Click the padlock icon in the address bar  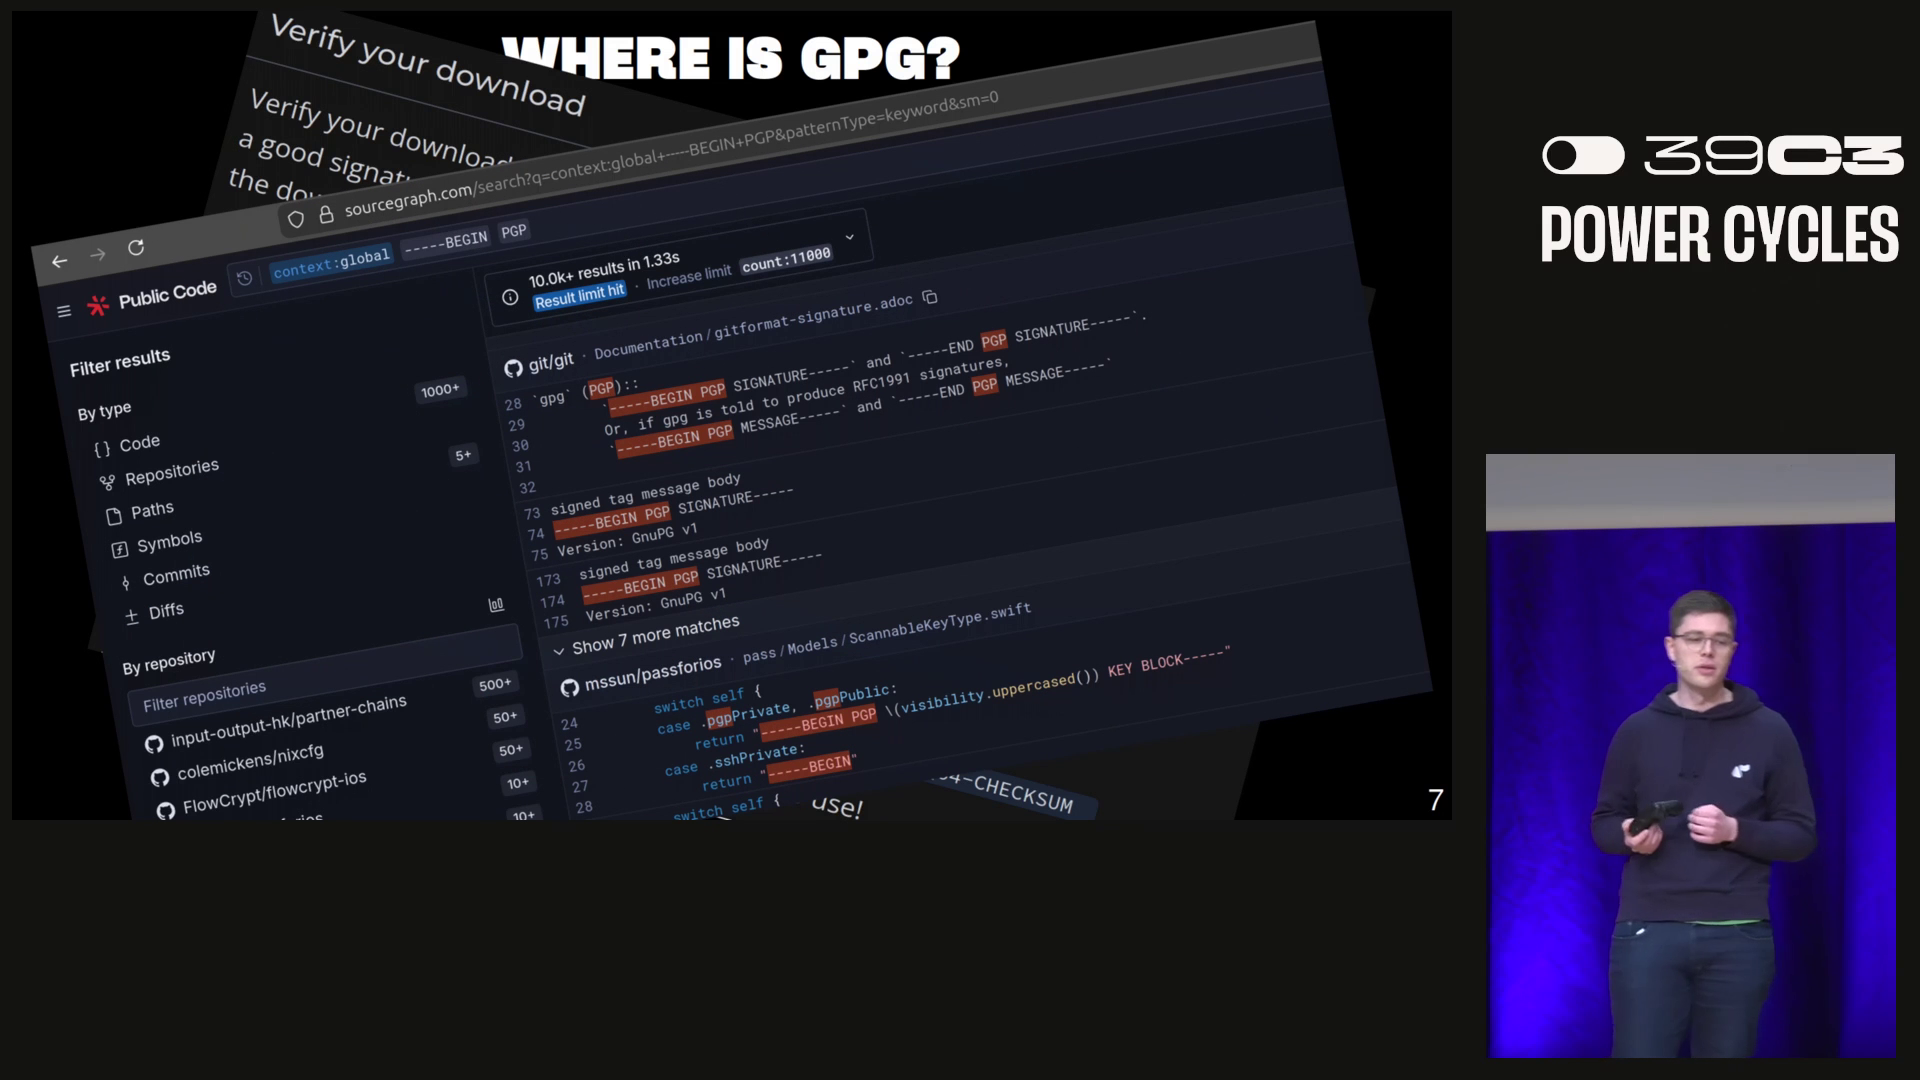click(326, 214)
